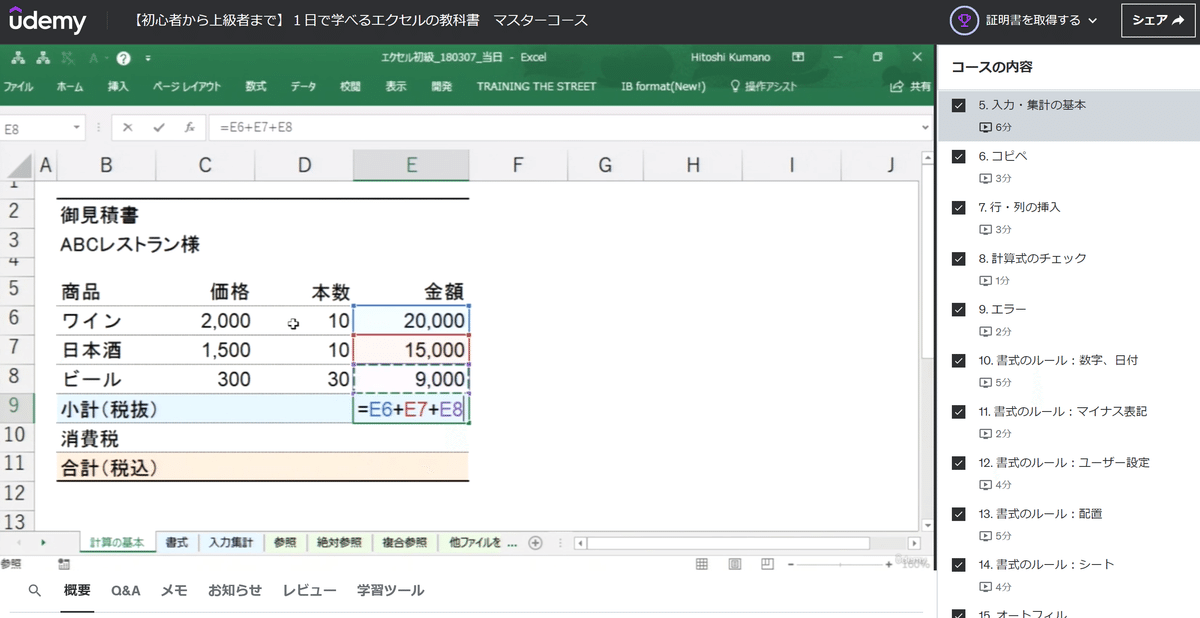Click the Excel help question mark icon

[123, 58]
